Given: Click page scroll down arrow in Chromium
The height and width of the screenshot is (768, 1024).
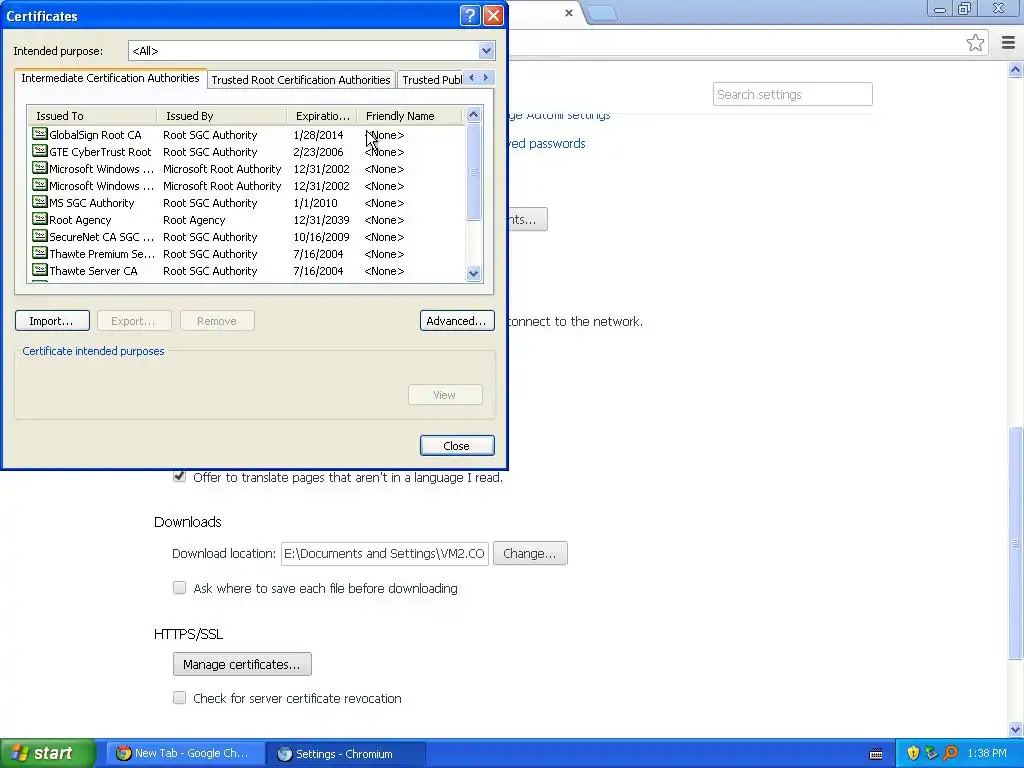Looking at the screenshot, I should coord(1016,729).
